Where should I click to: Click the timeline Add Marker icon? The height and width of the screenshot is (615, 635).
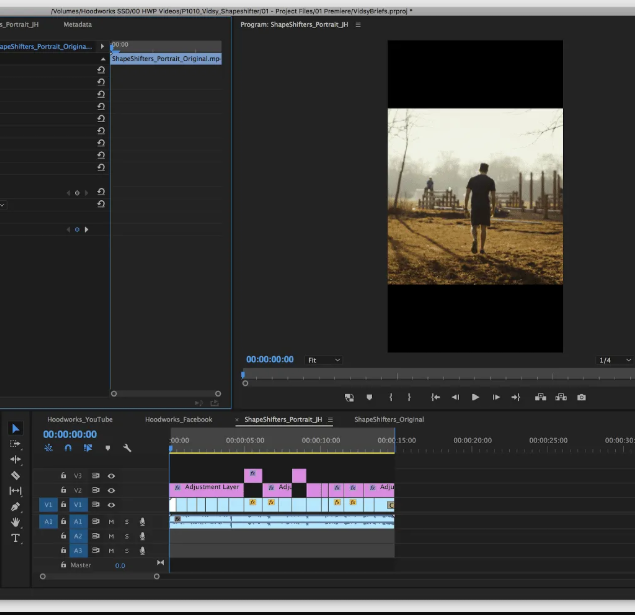108,448
